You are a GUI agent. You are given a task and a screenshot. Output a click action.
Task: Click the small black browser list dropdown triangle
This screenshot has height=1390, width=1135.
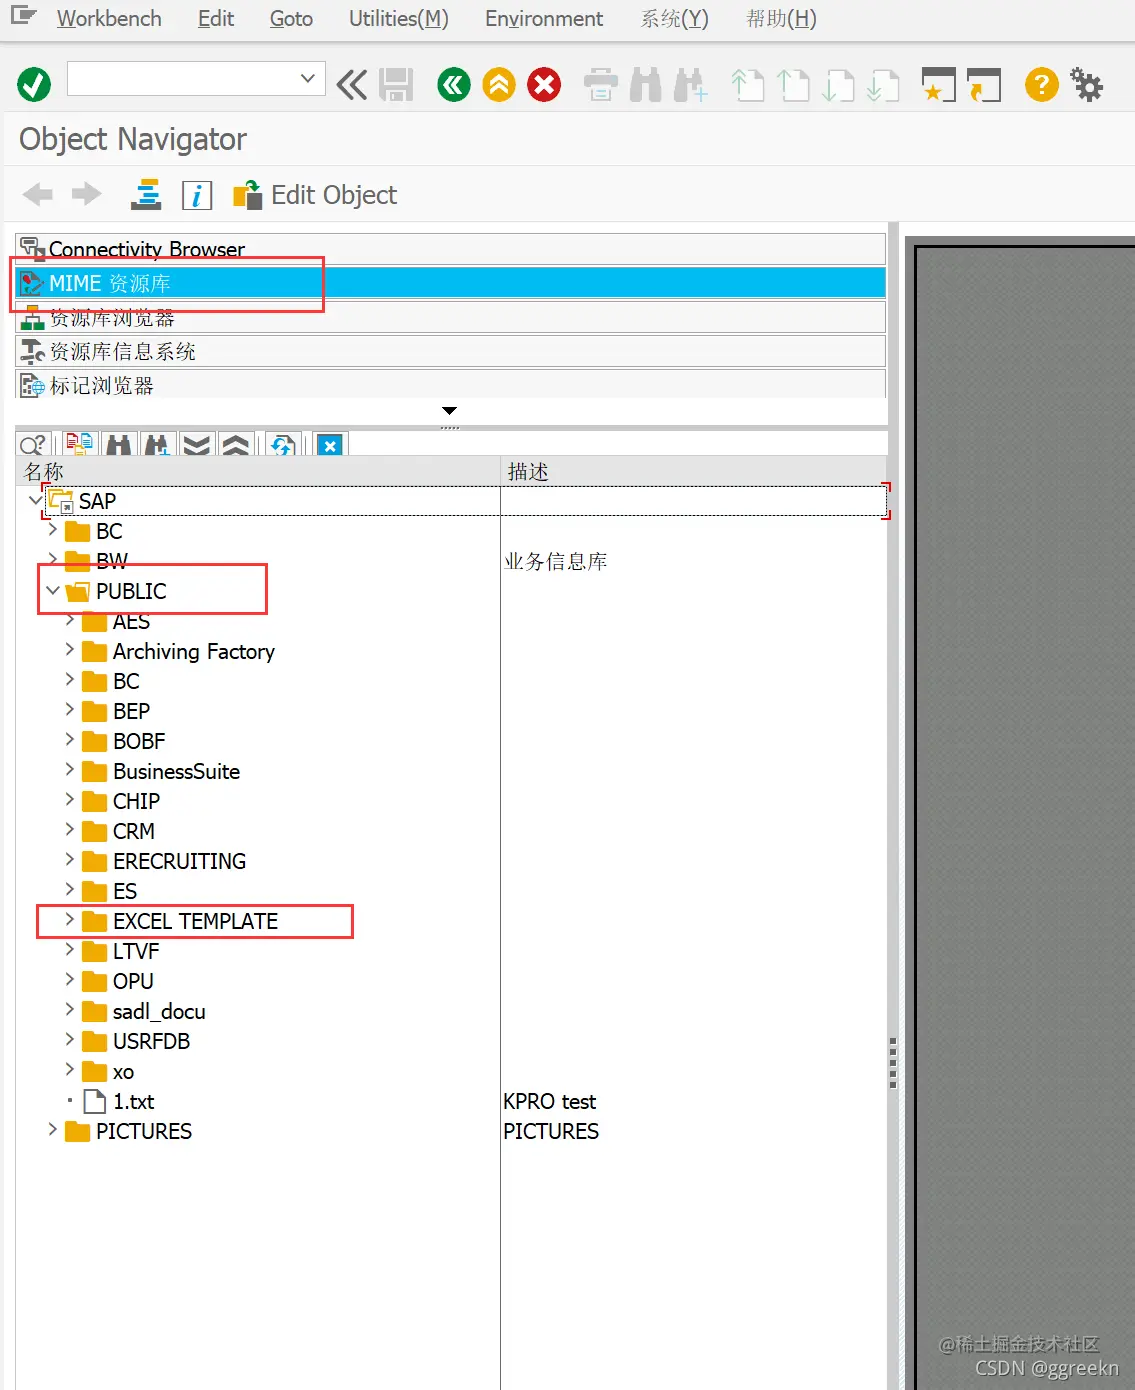(x=450, y=411)
